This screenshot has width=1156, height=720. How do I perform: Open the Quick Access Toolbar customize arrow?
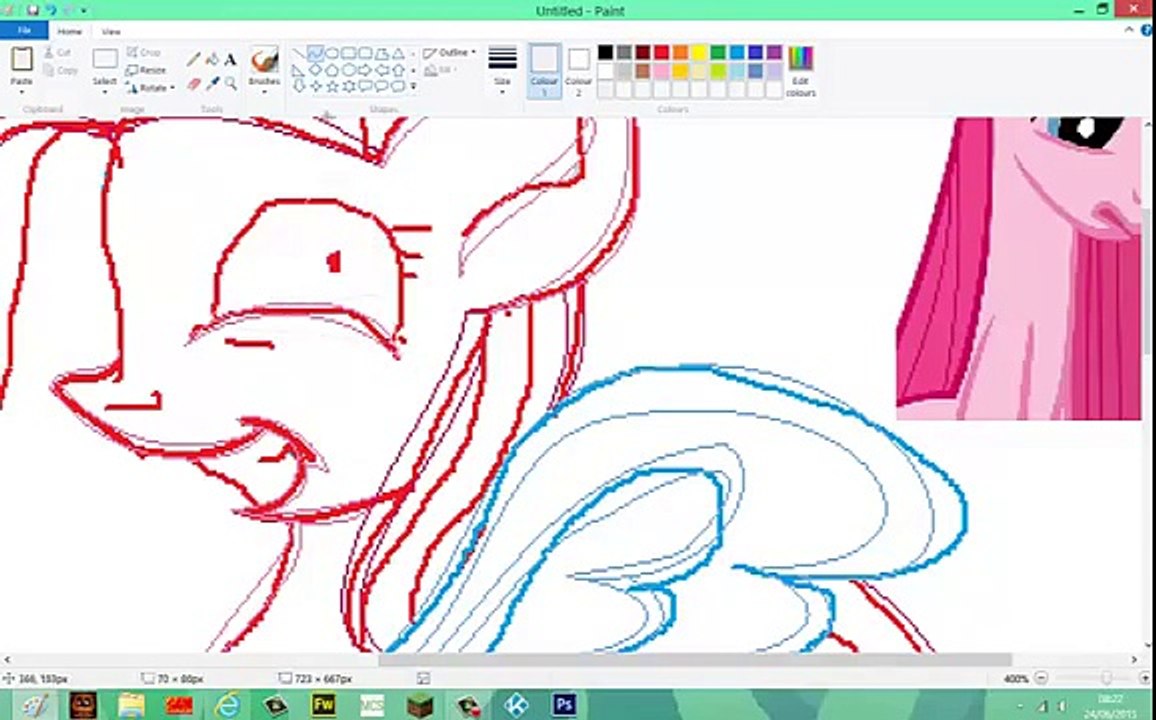pos(83,10)
